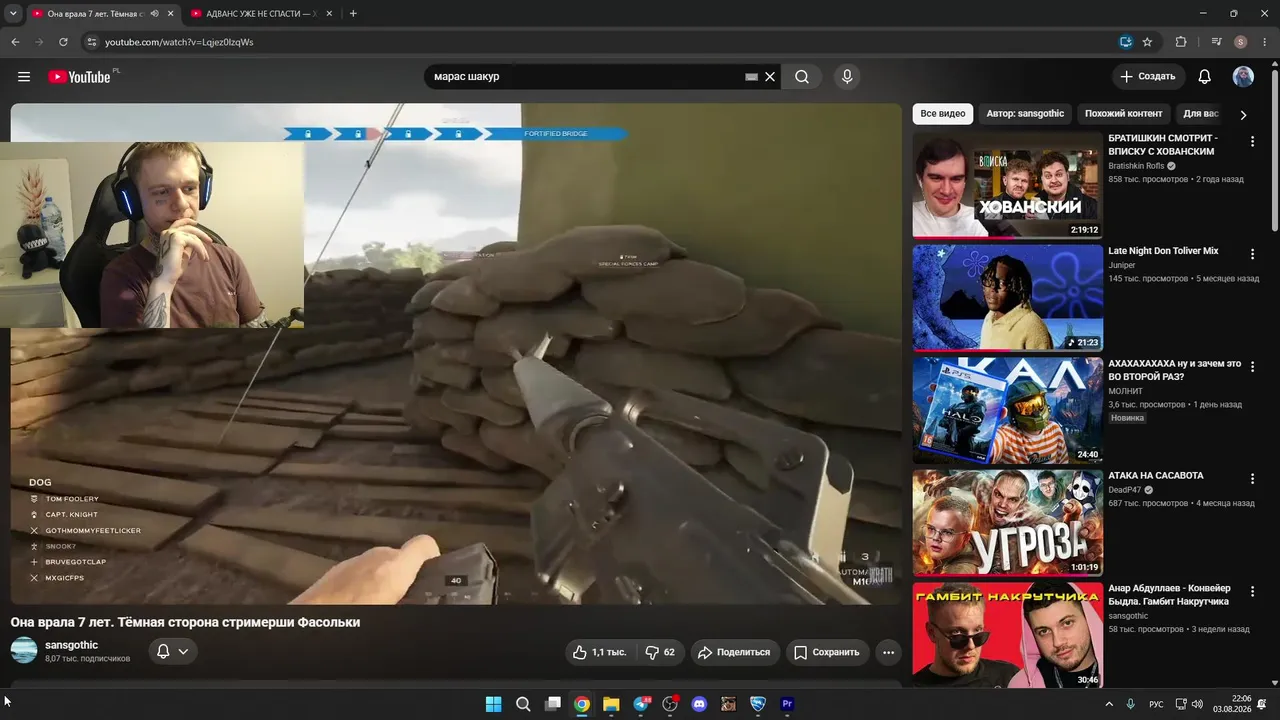Image resolution: width=1280 pixels, height=720 pixels.
Task: Open the on-screen keyboard in search box
Action: click(x=751, y=77)
